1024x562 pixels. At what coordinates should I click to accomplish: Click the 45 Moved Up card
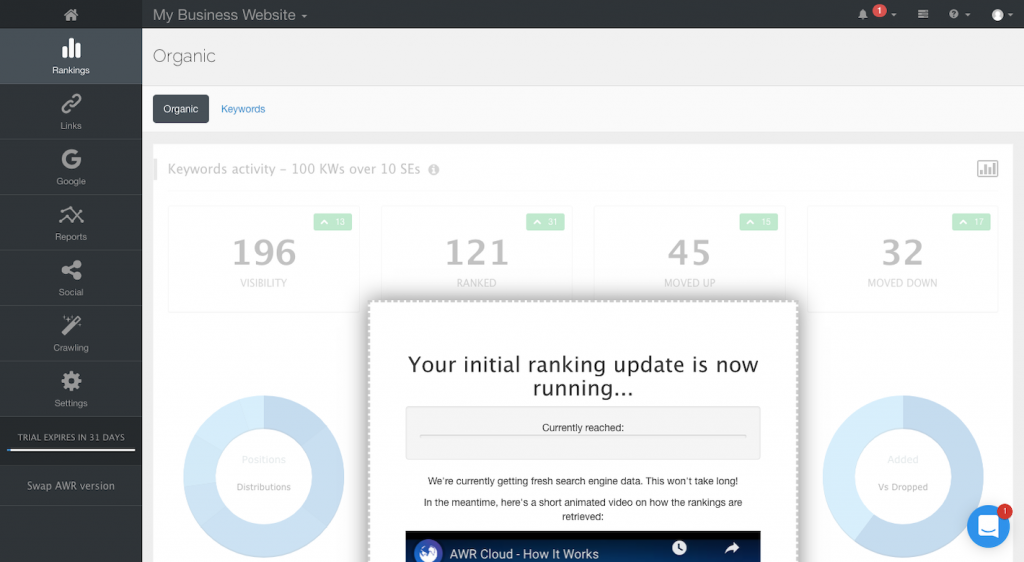coord(690,254)
